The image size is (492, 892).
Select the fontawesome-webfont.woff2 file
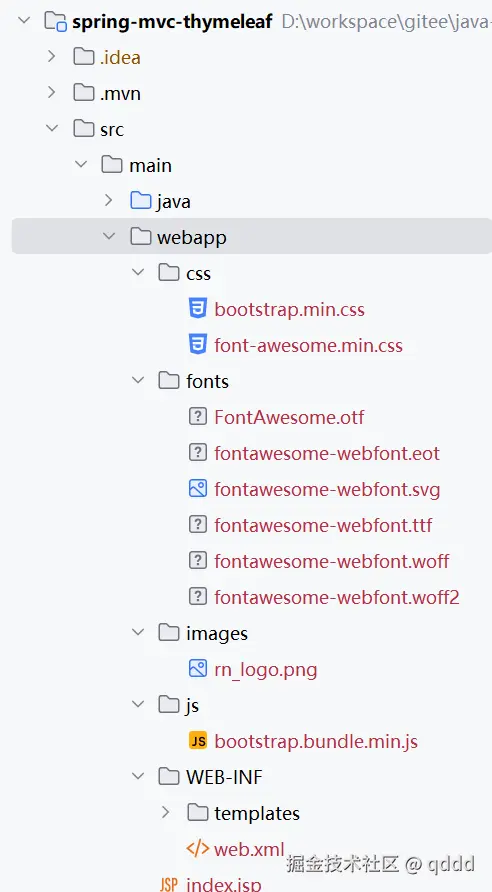coord(337,597)
